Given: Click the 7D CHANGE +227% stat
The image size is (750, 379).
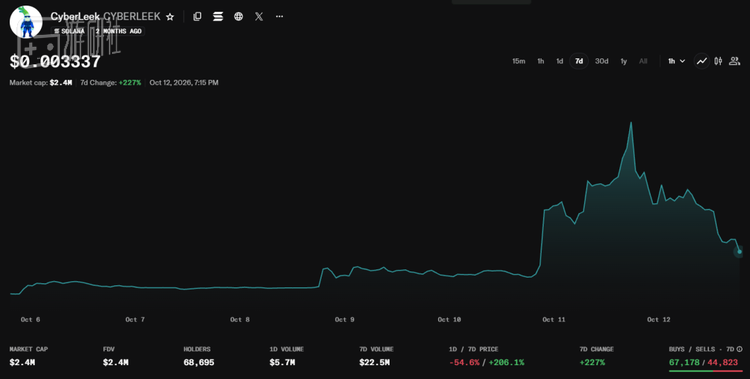Looking at the screenshot, I should (596, 356).
